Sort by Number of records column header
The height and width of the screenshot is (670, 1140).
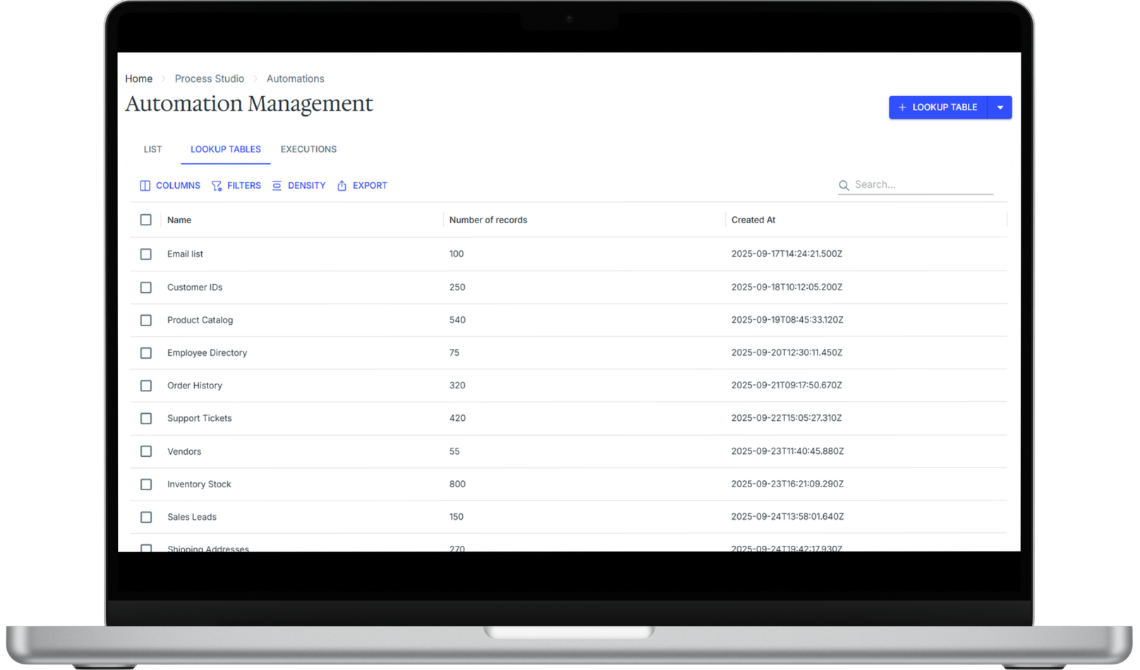tap(488, 220)
